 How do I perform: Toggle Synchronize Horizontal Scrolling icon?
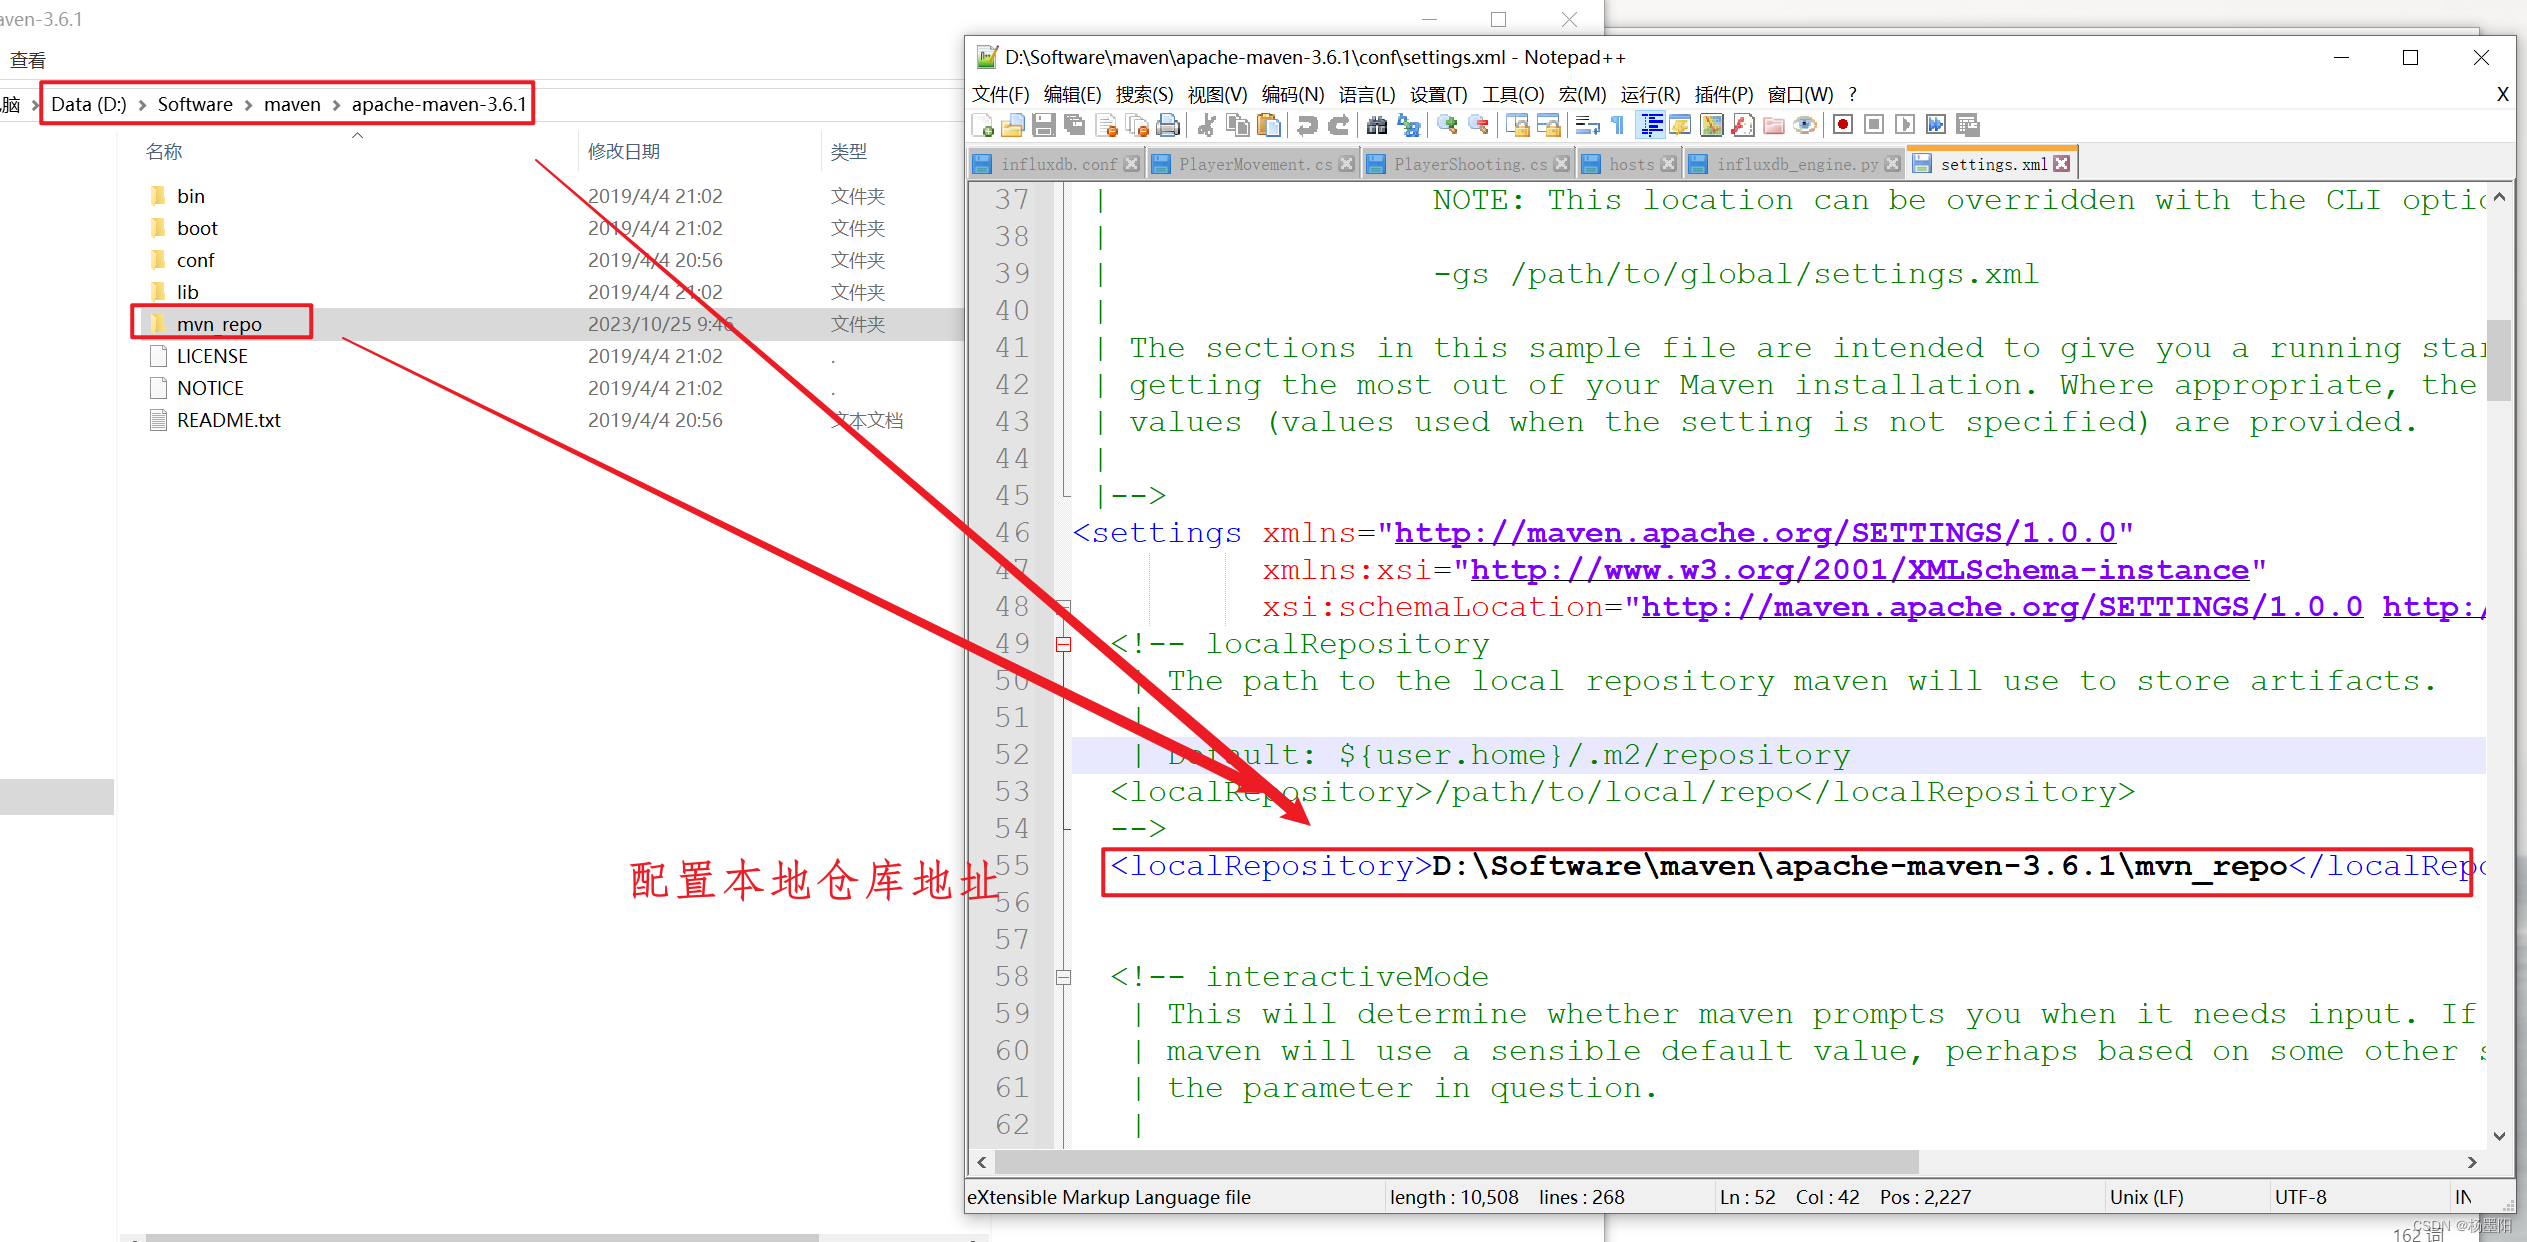click(x=1548, y=125)
